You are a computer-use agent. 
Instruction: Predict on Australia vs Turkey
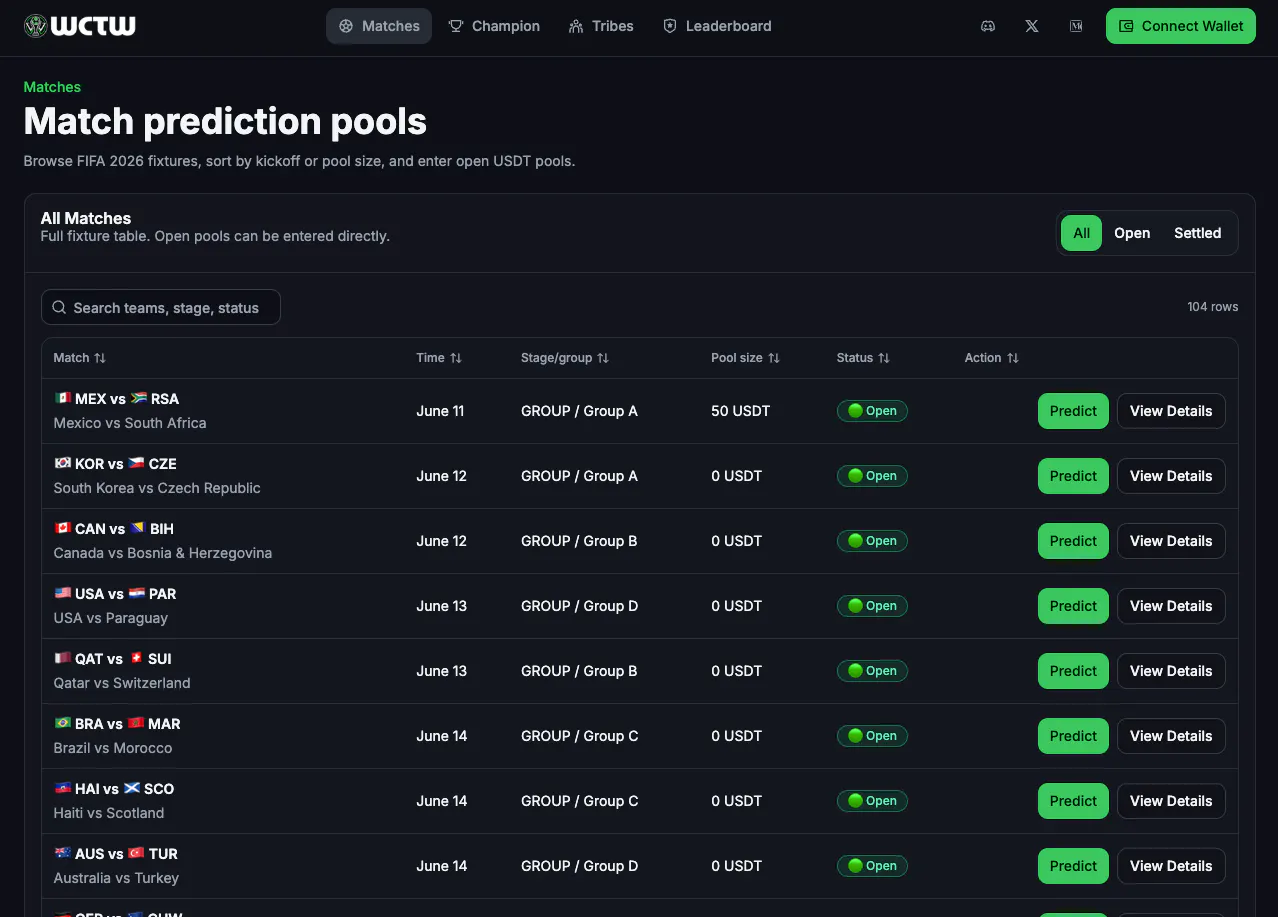click(x=1073, y=866)
